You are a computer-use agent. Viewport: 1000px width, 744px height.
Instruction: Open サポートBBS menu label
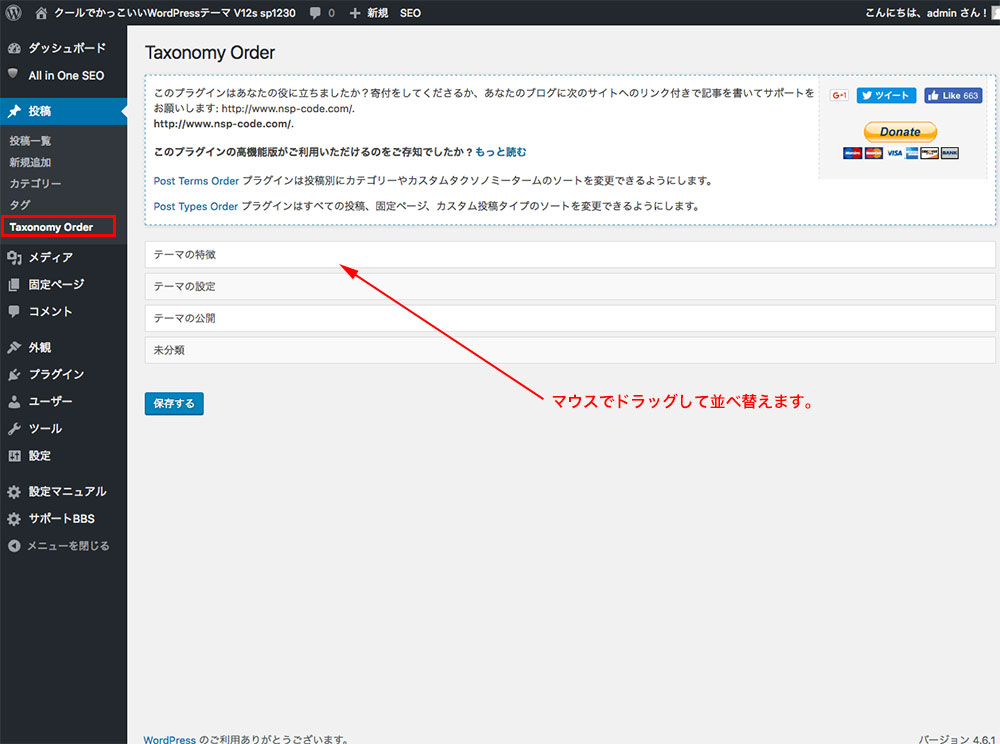(61, 519)
